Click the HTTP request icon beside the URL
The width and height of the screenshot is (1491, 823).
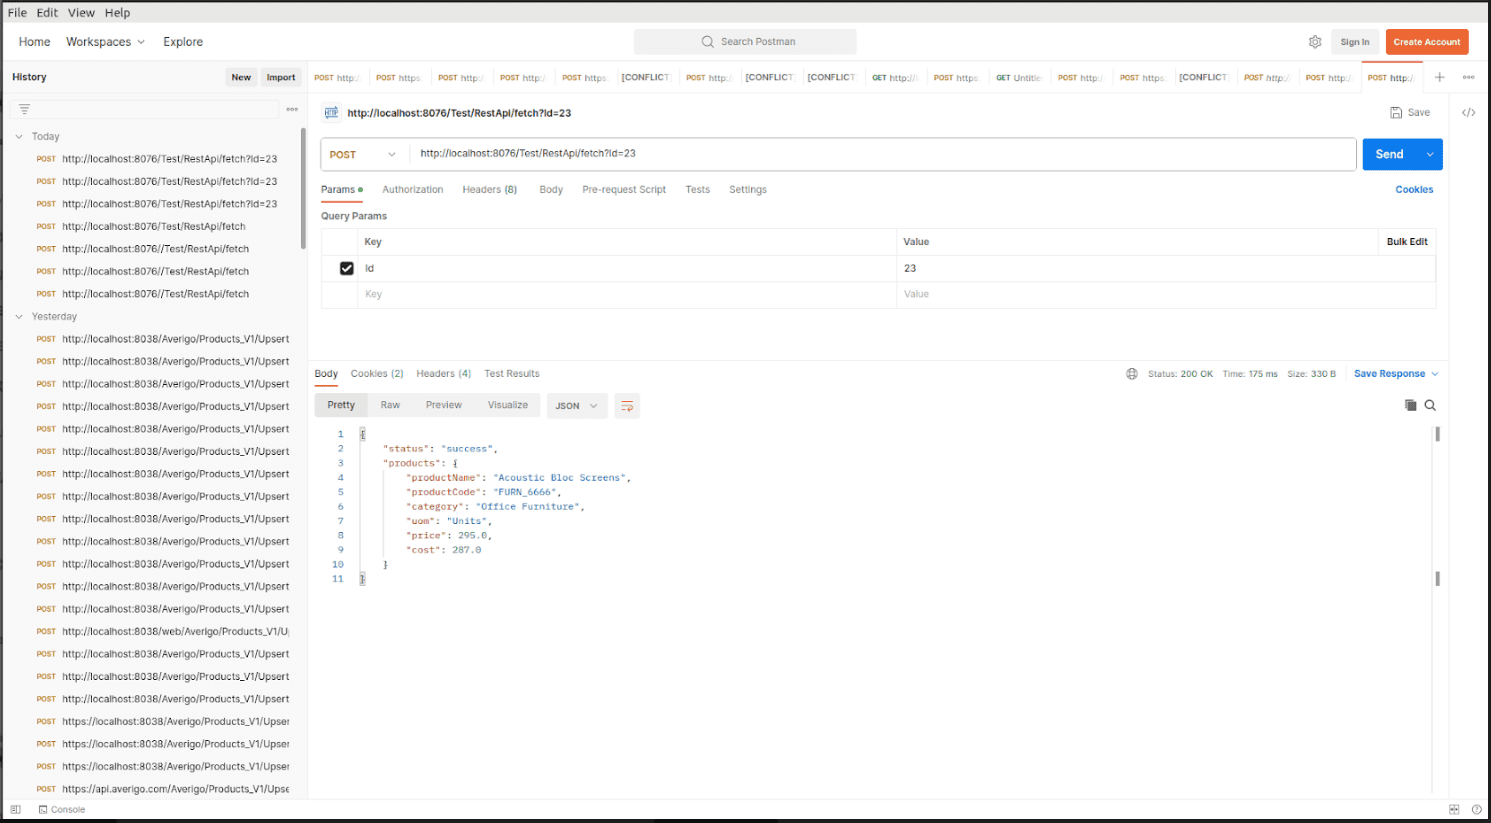click(331, 113)
